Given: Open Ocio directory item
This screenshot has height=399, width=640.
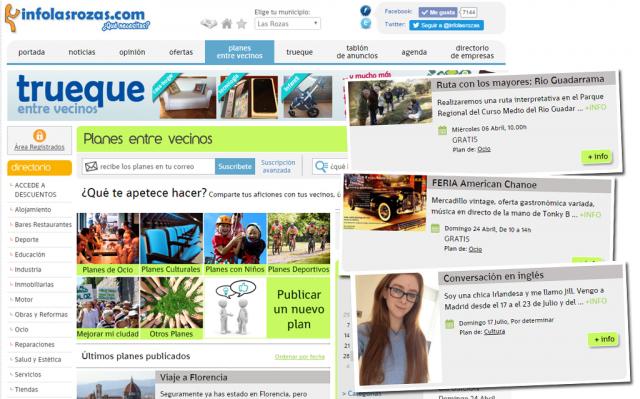Looking at the screenshot, I should [21, 329].
